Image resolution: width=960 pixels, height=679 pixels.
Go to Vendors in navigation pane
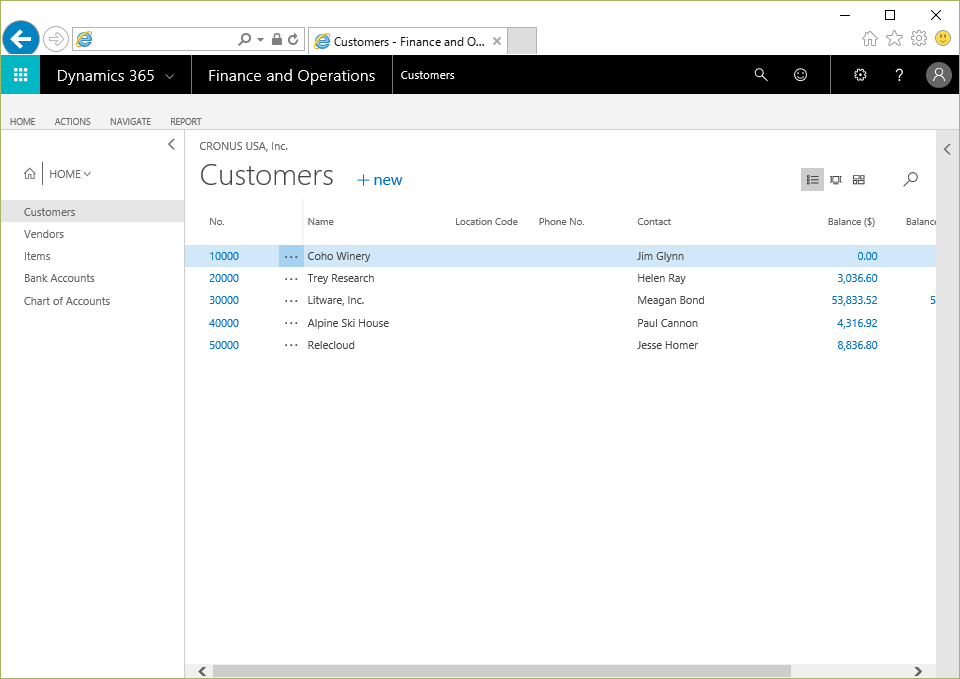(x=43, y=234)
